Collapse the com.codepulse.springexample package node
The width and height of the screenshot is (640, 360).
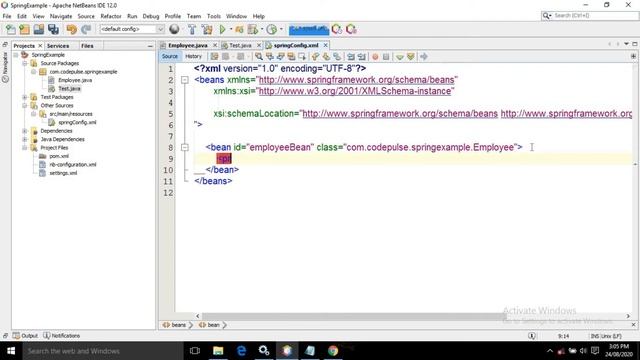[34, 72]
